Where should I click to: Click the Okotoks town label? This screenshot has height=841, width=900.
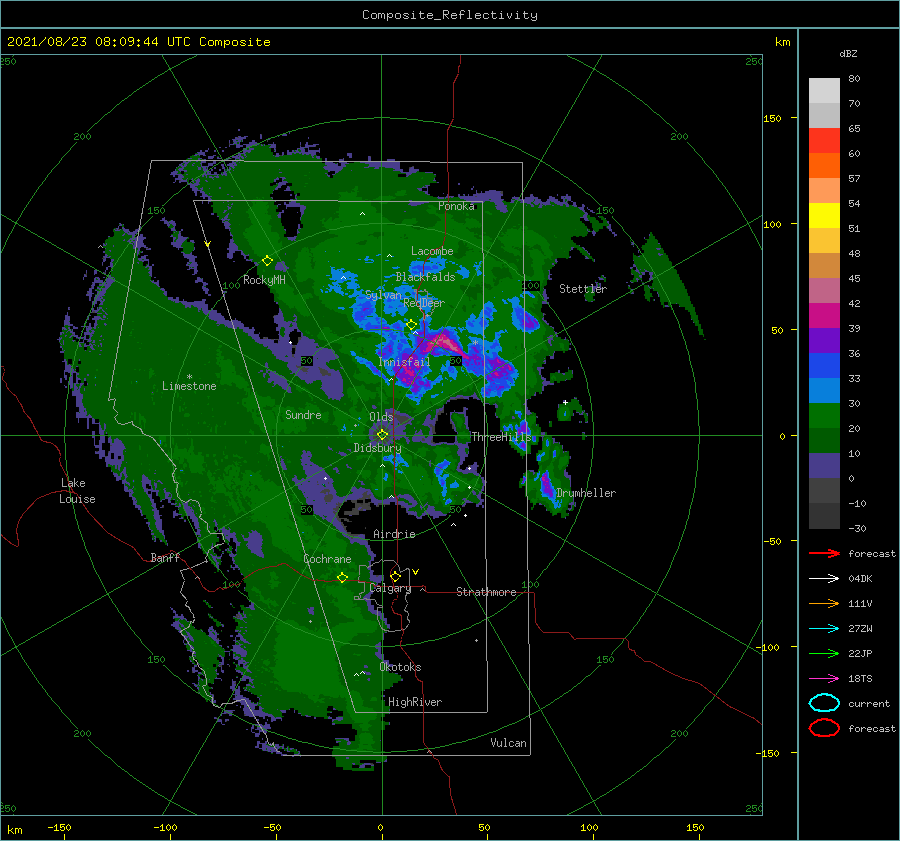[x=400, y=667]
